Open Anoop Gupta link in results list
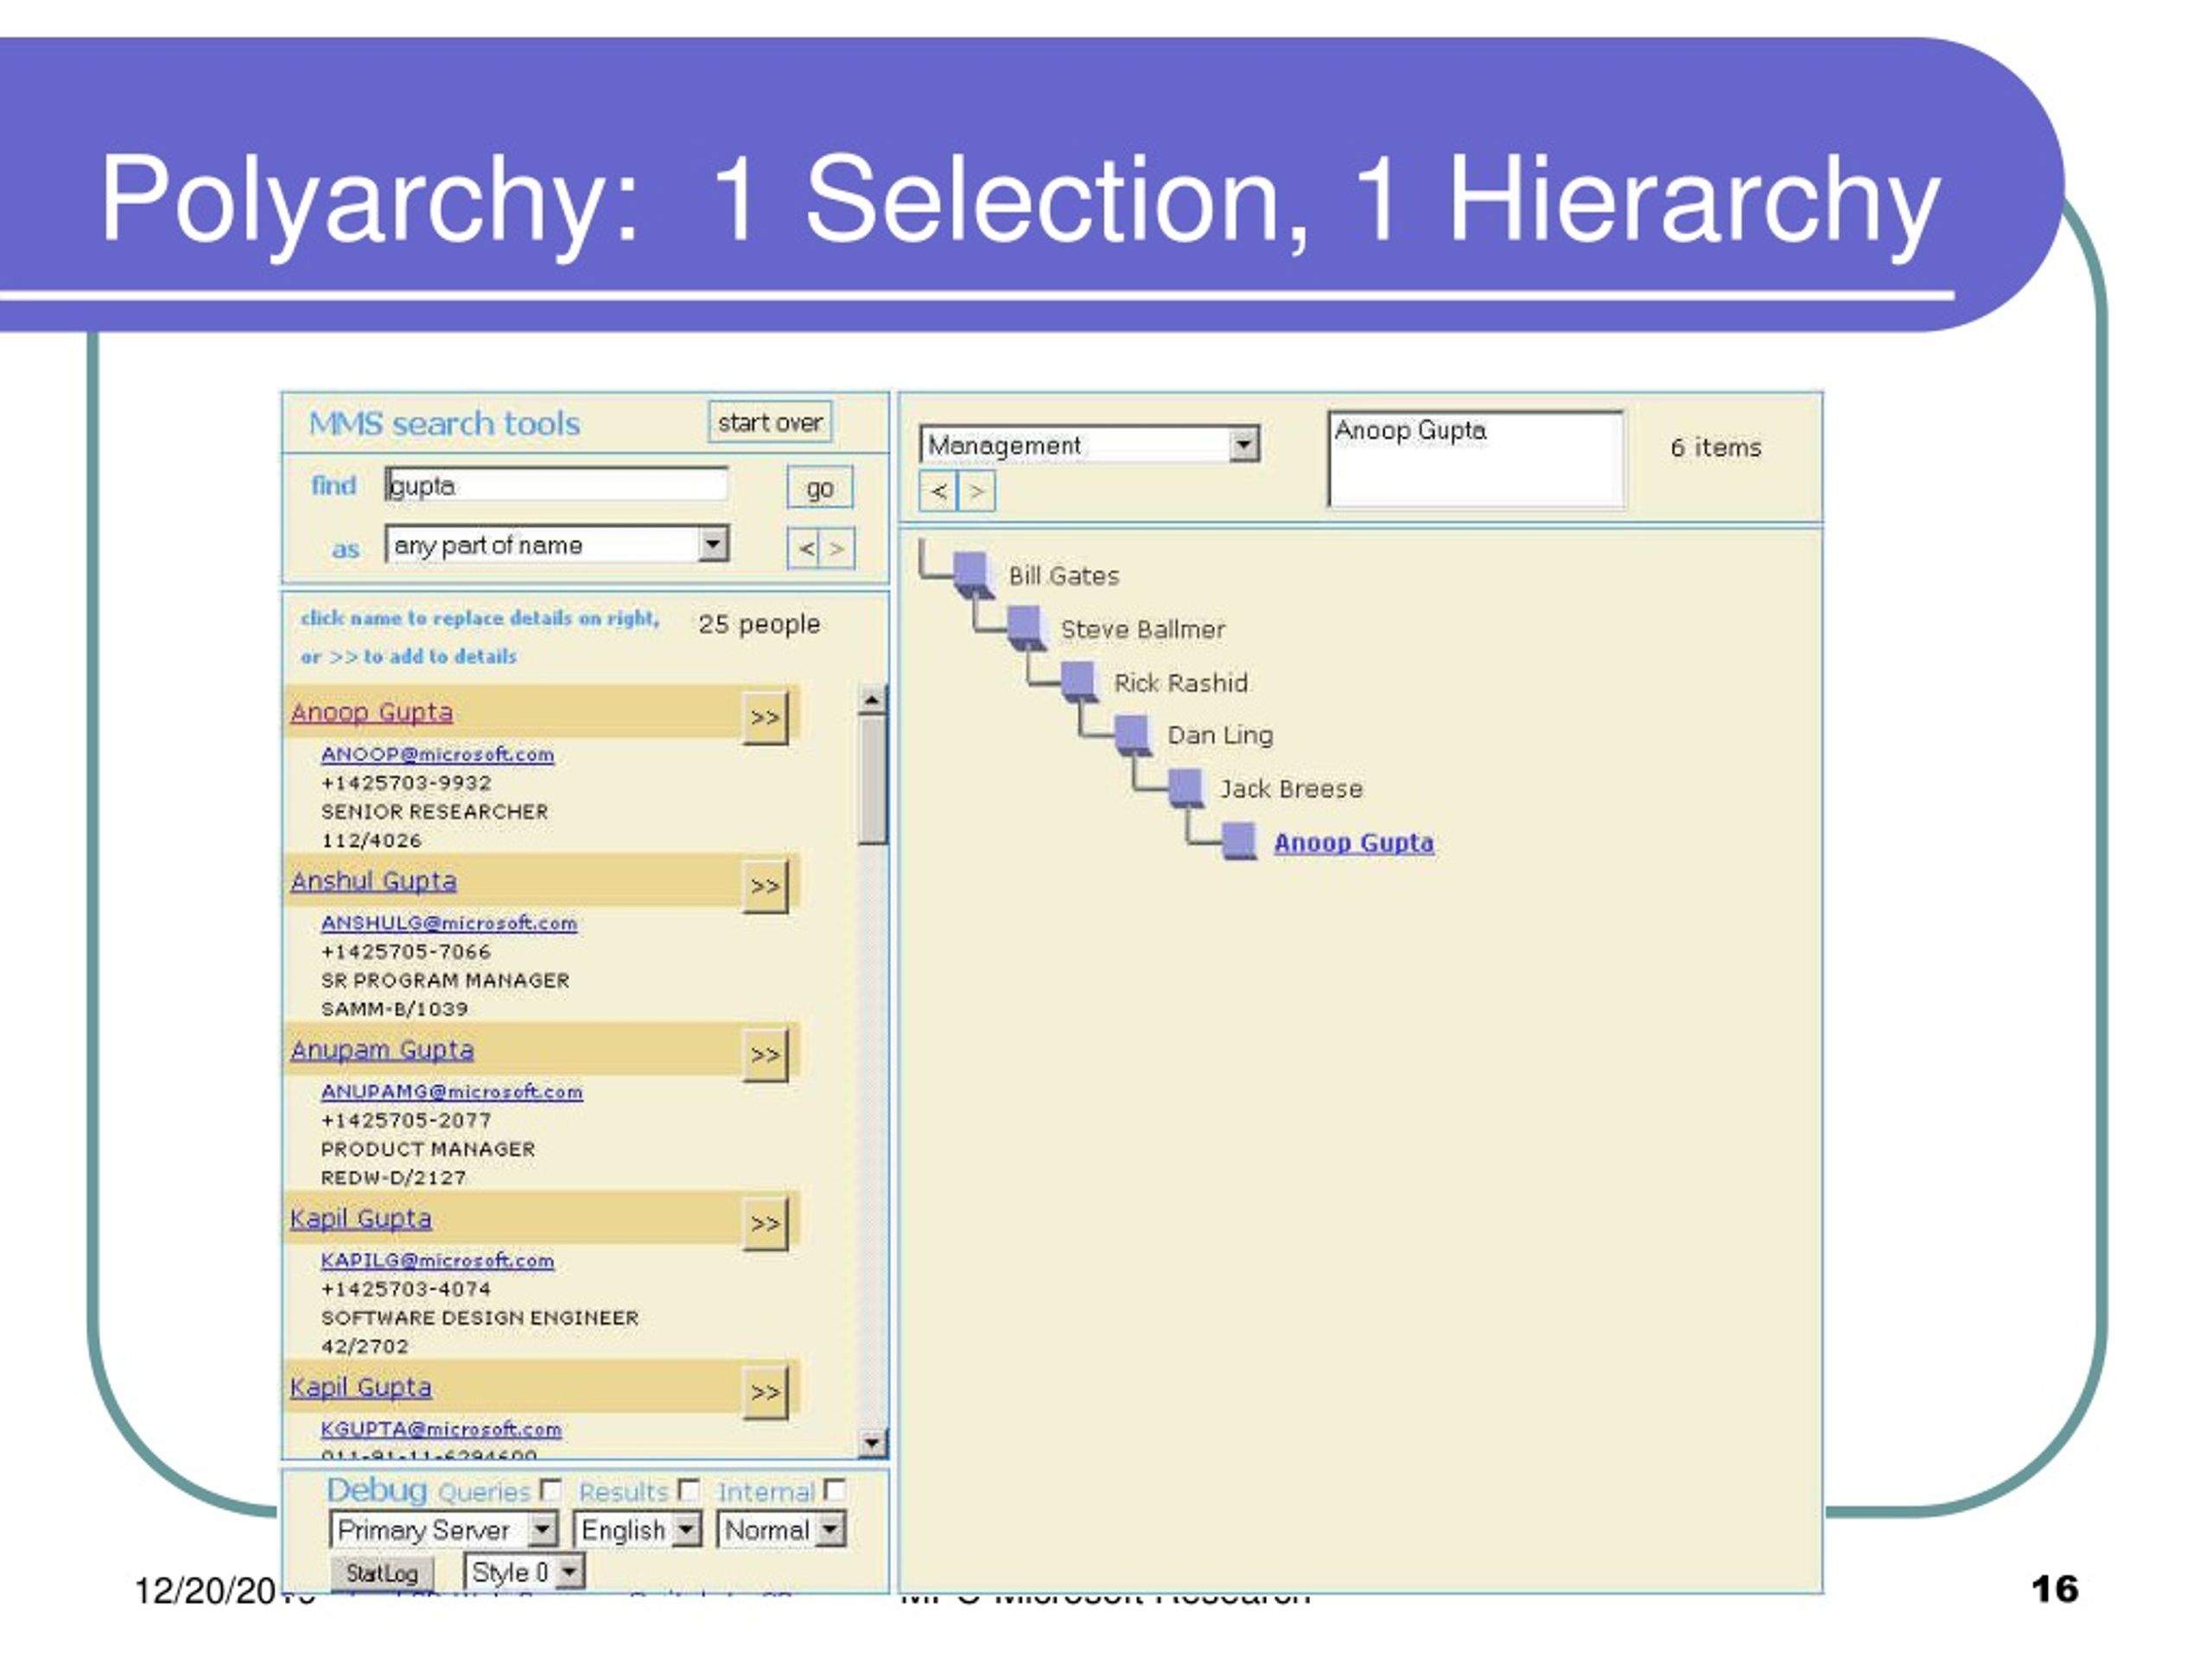This screenshot has height=1659, width=2212. [372, 712]
